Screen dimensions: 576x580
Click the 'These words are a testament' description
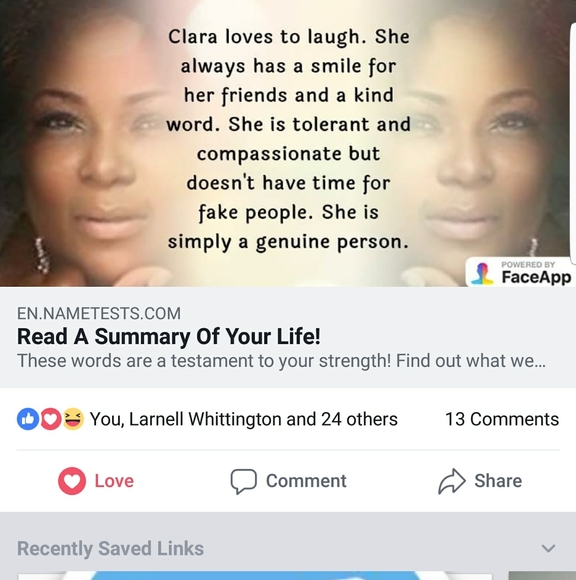pyautogui.click(x=281, y=361)
